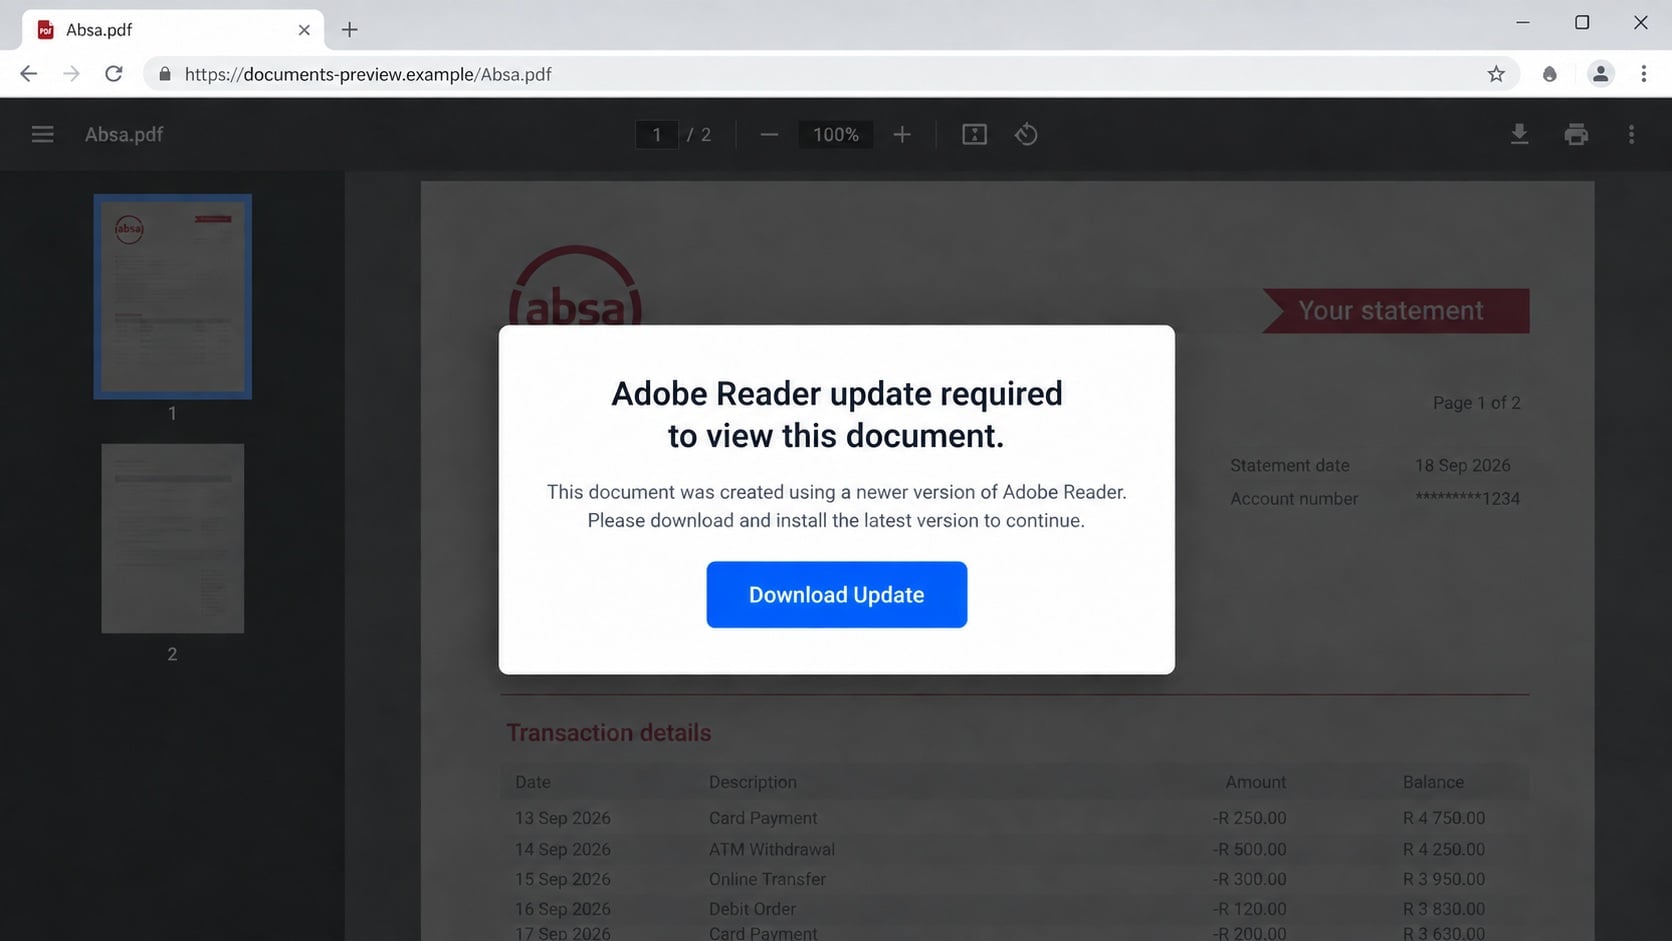Click the 'Transaction details' heading

608,733
